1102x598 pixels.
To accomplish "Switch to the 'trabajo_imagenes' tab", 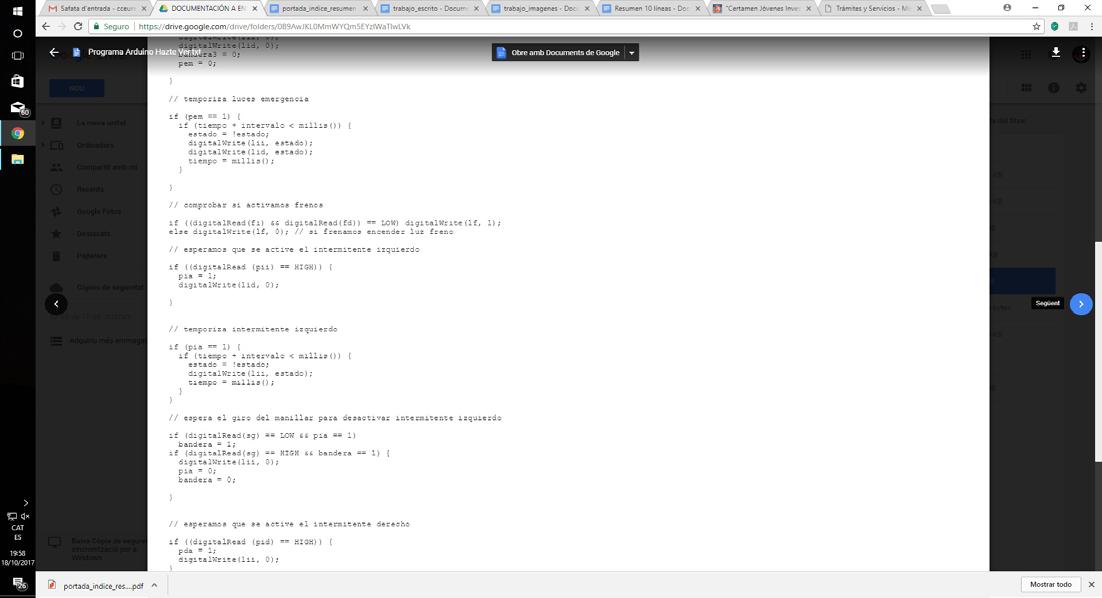I will click(541, 8).
